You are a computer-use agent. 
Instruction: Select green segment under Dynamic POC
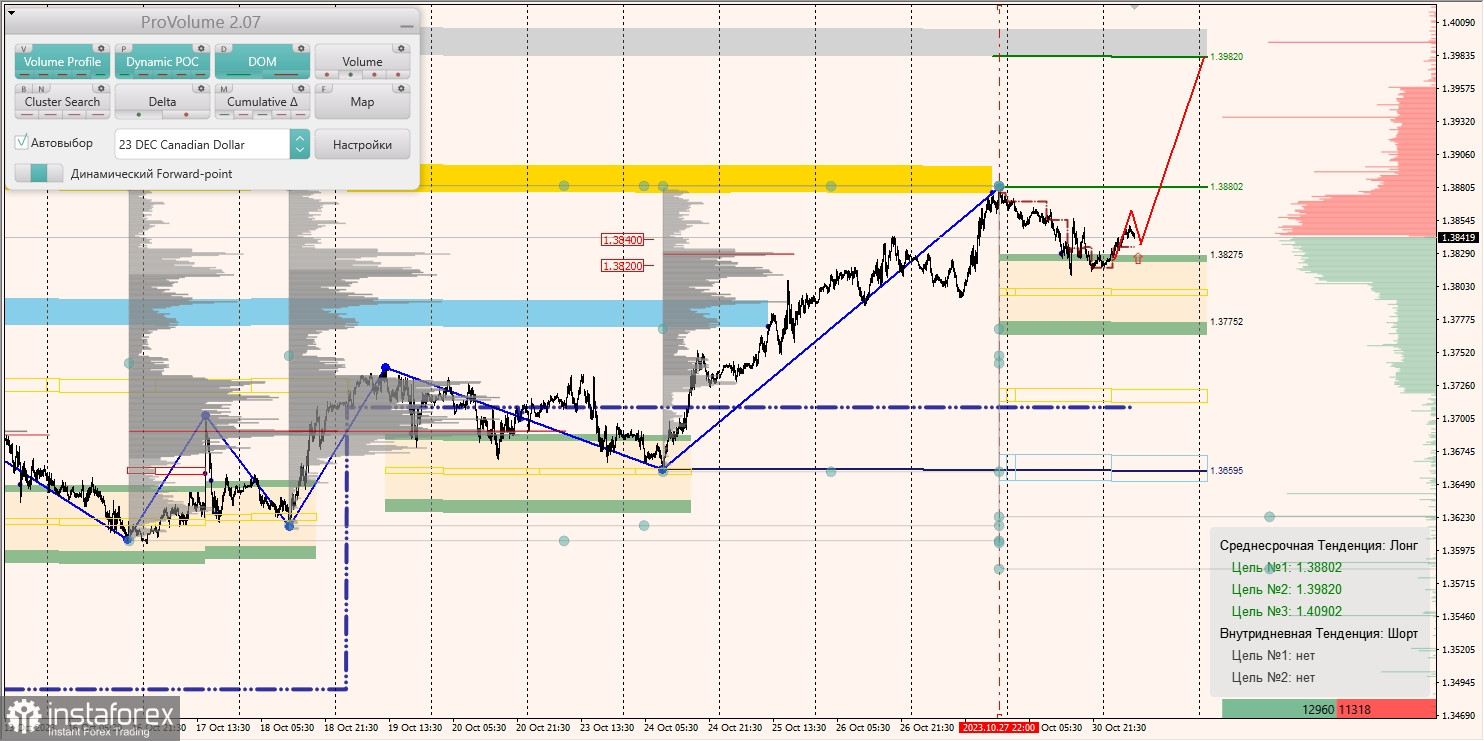125,75
